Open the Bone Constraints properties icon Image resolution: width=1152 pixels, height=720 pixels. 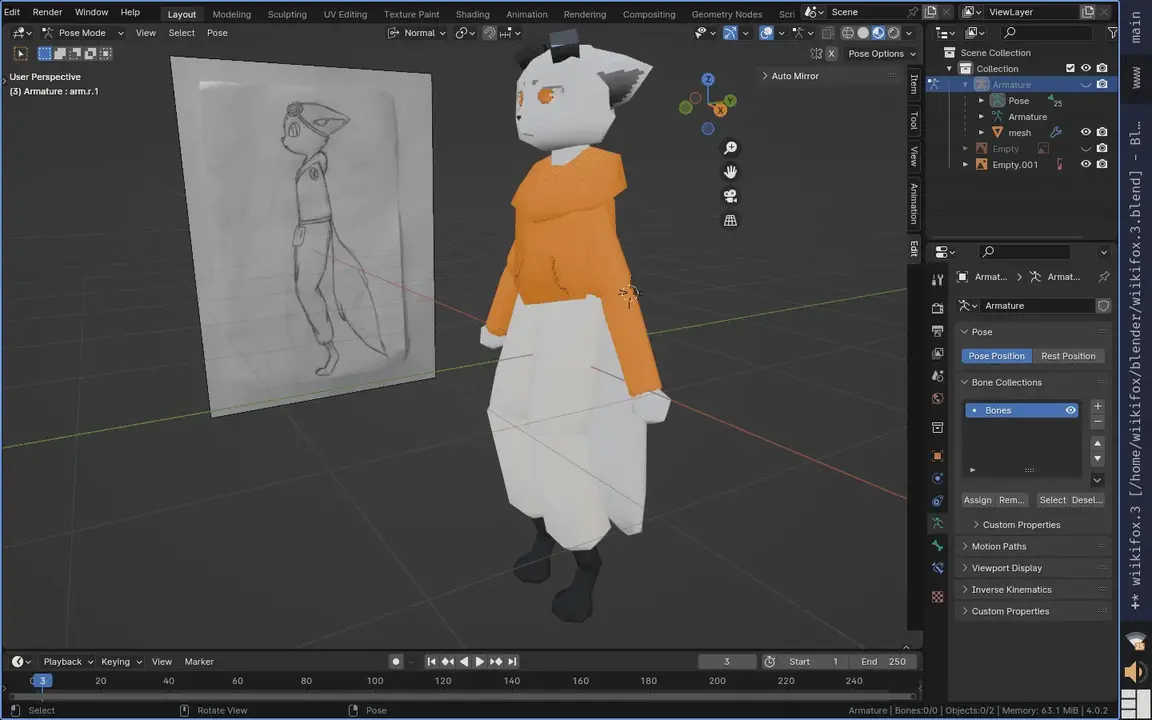(x=937, y=568)
